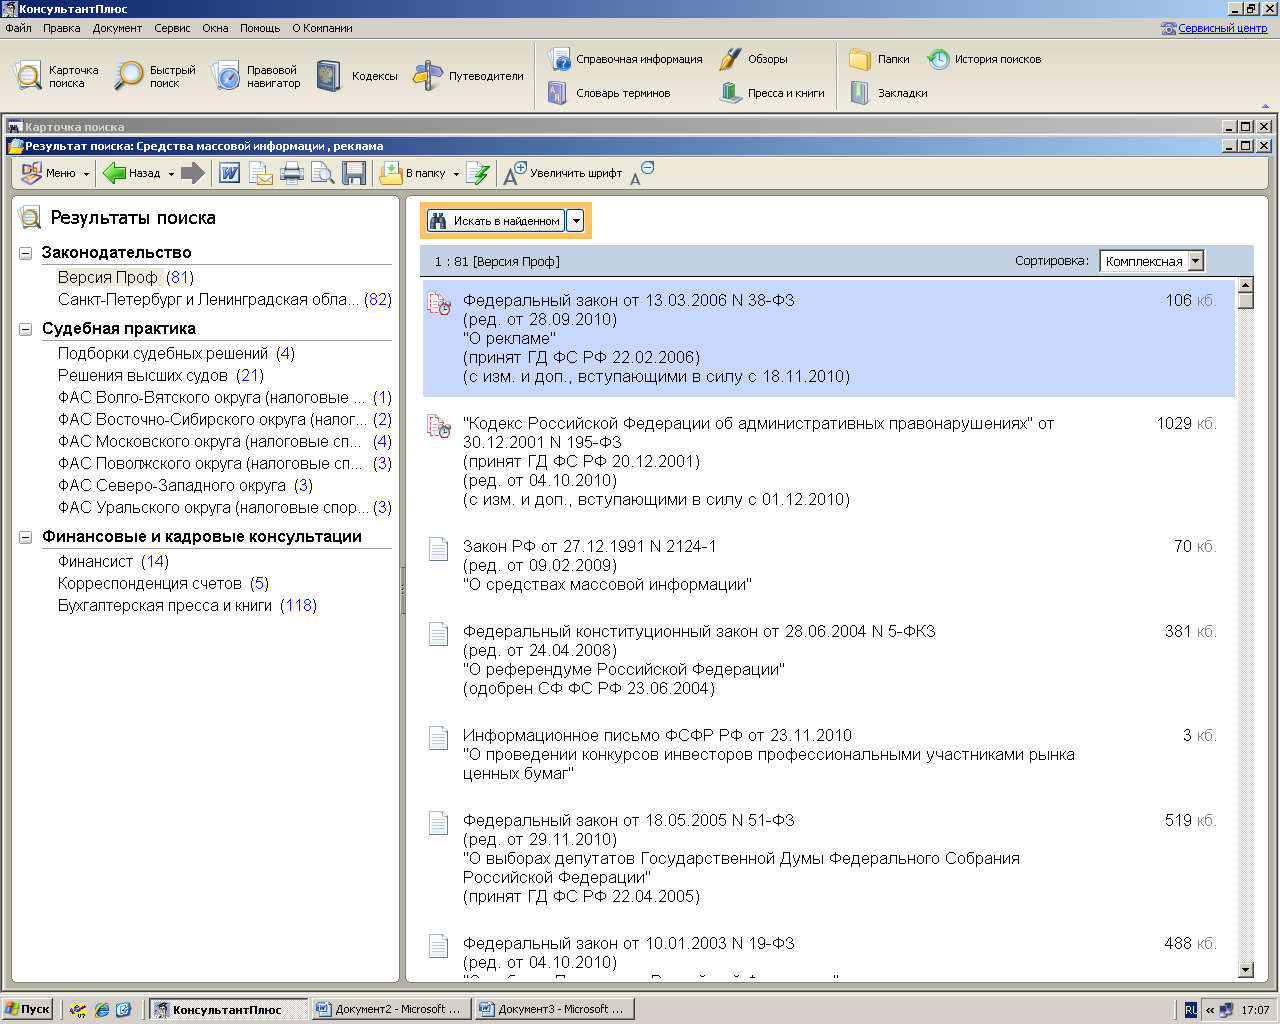This screenshot has height=1024, width=1280.
Task: Open the Файл menu
Action: [x=18, y=28]
